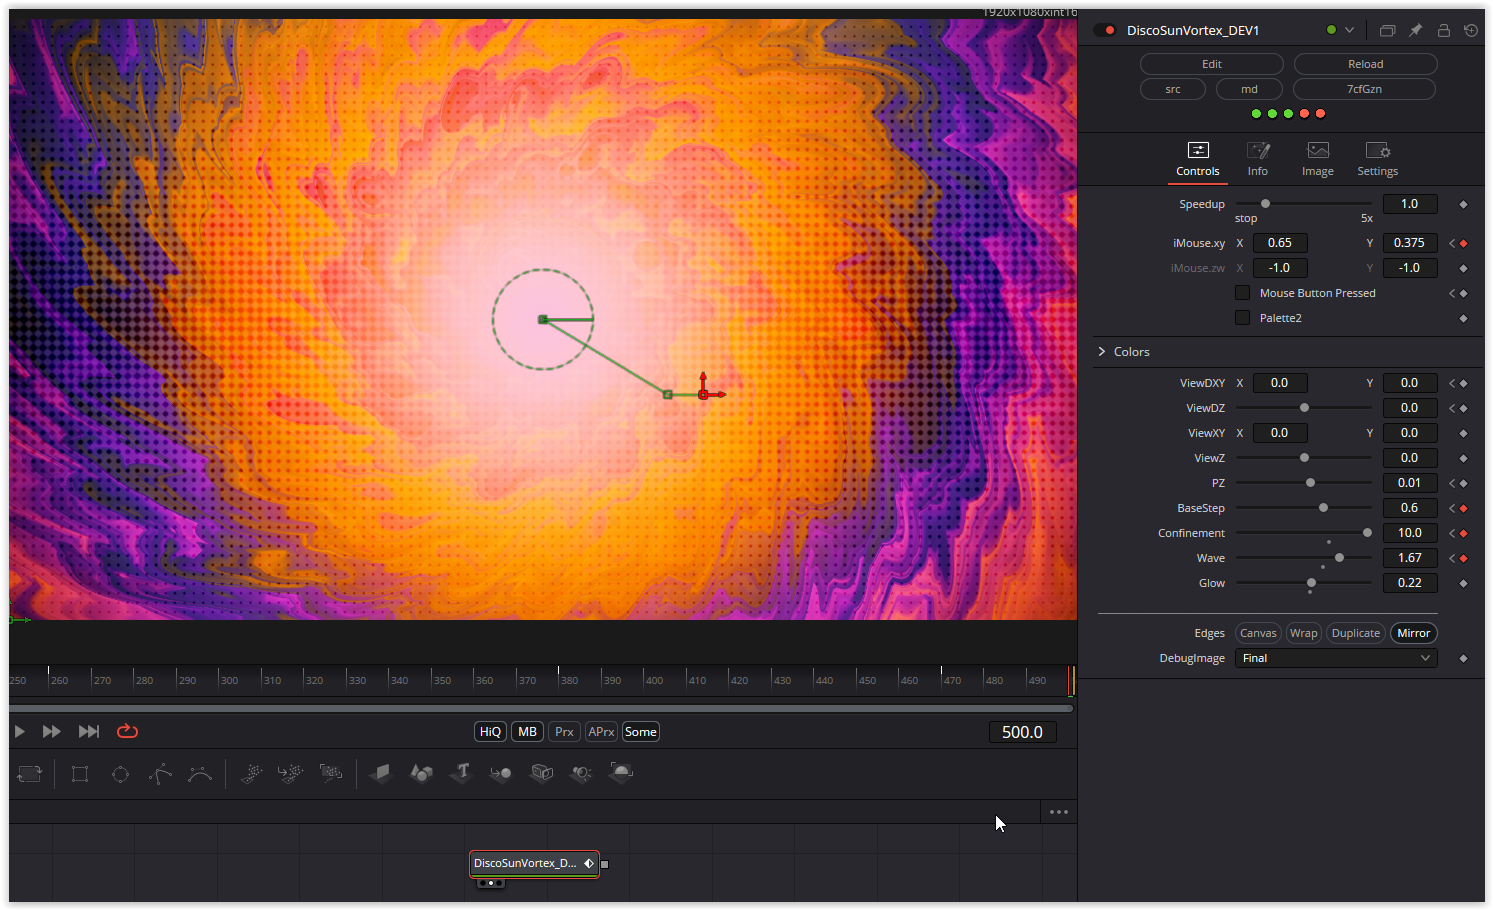1493x910 pixels.
Task: Select the B-Spline mask tool
Action: pos(199,773)
